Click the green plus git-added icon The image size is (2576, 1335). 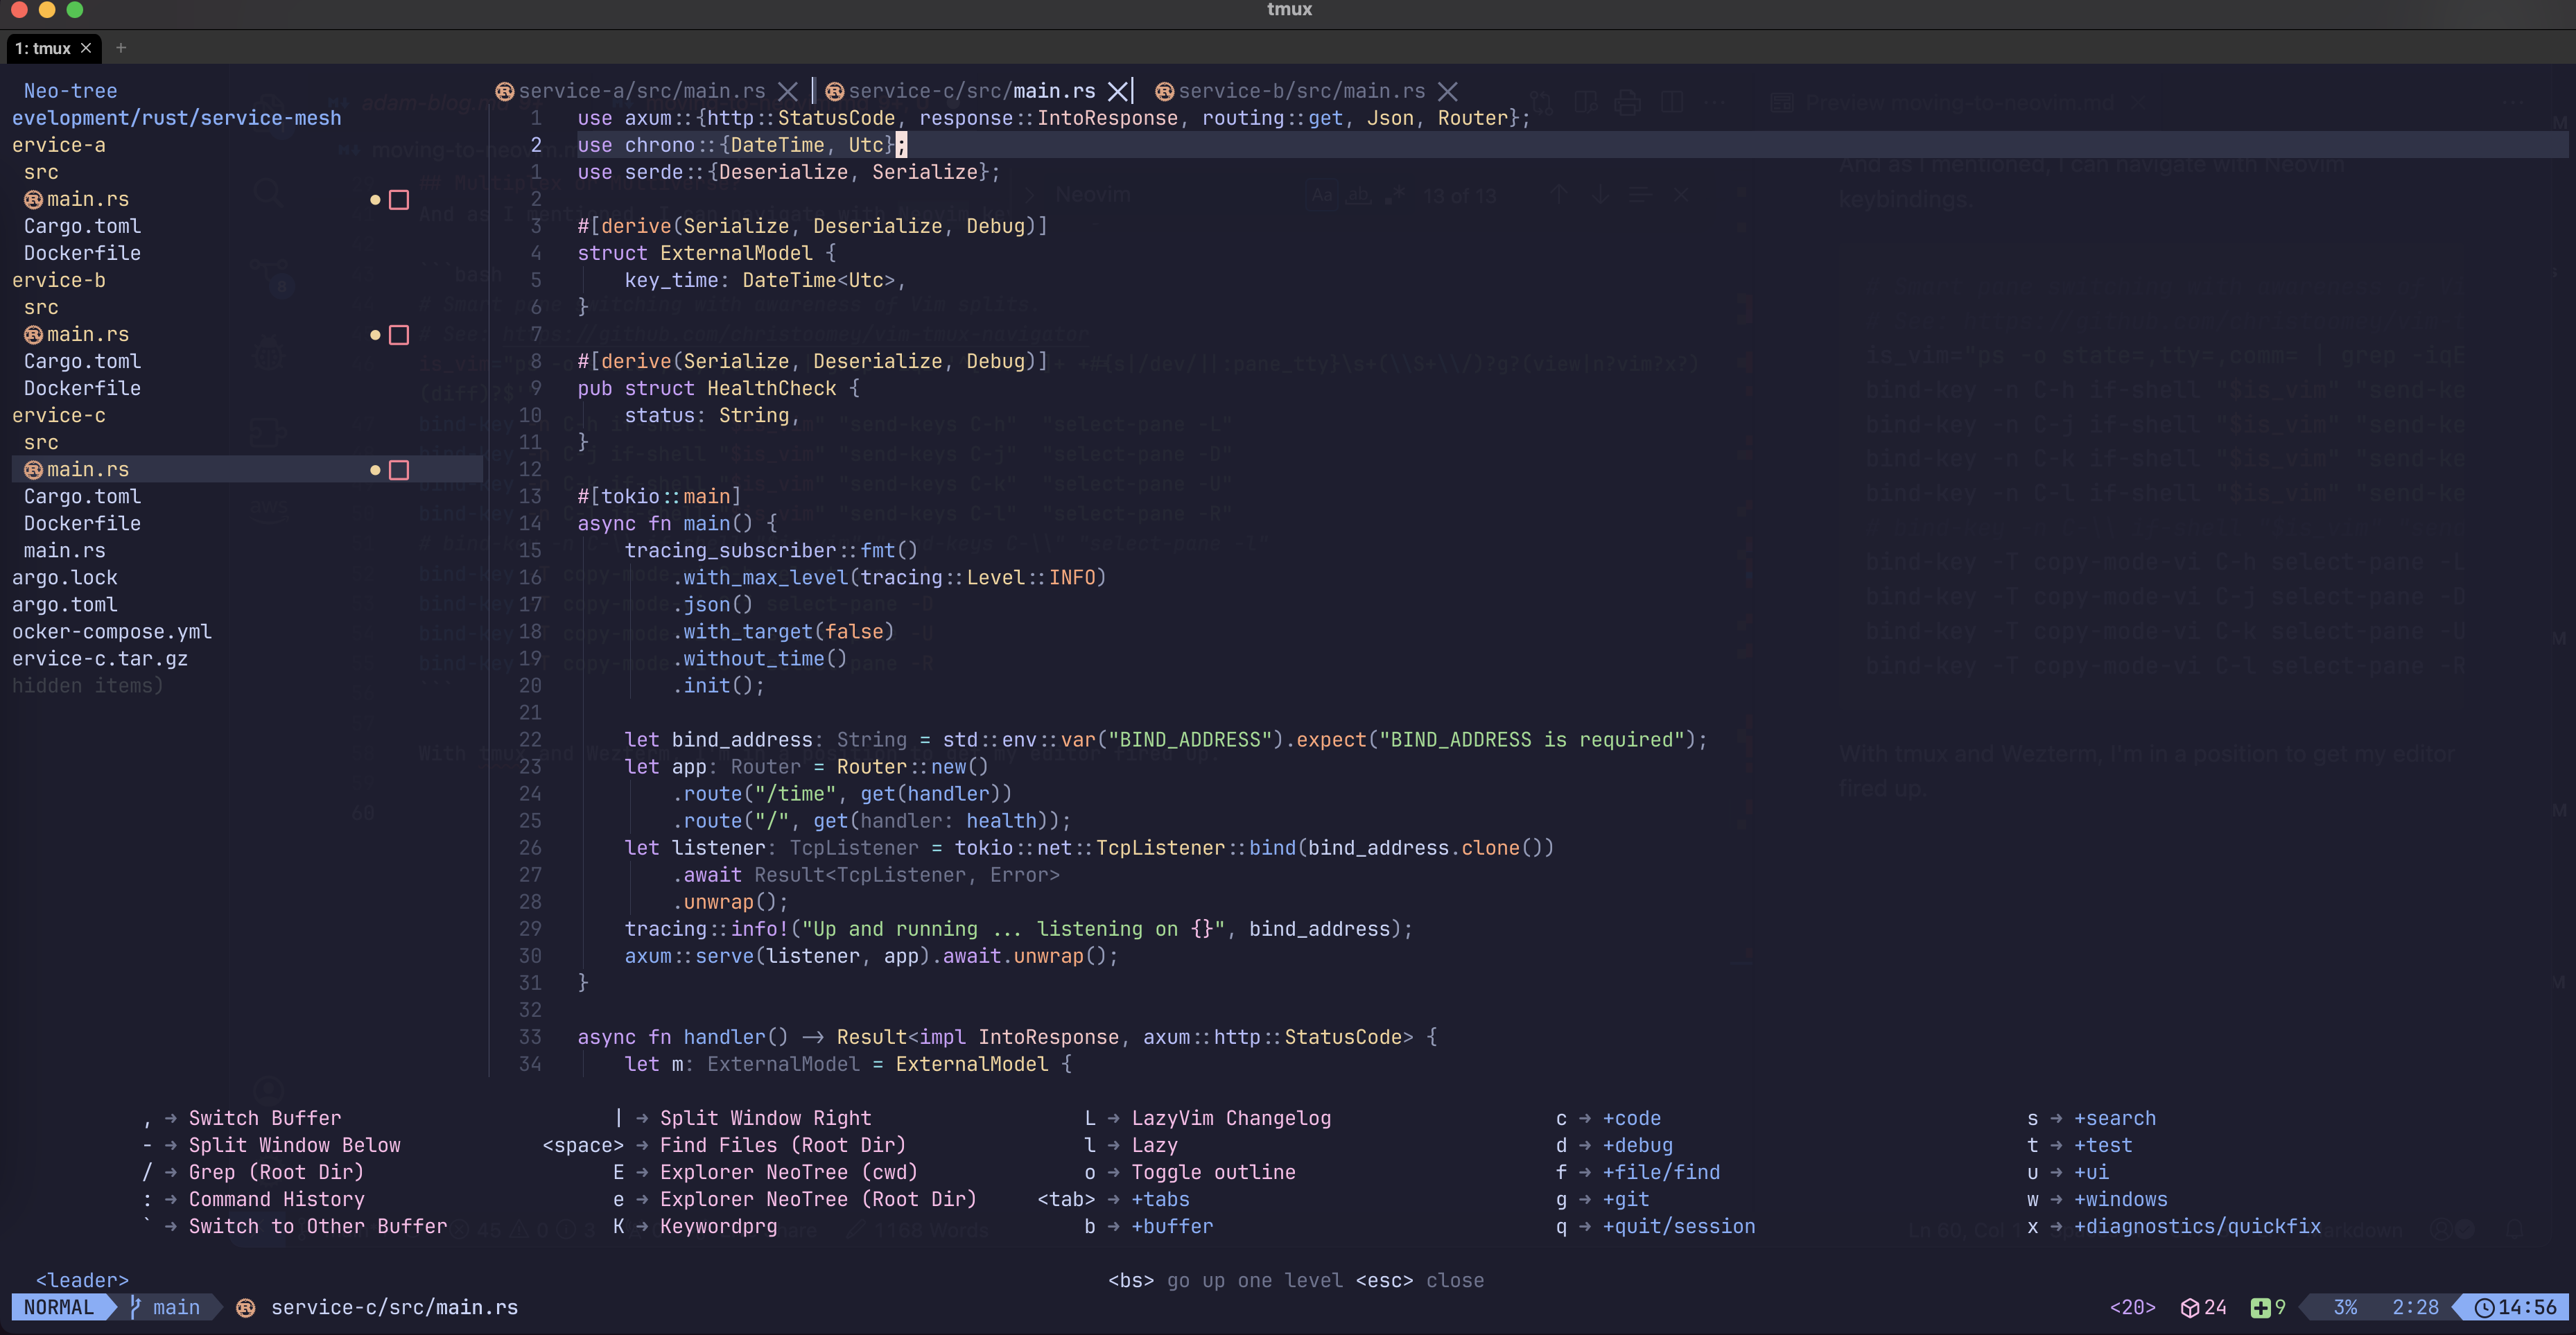(2260, 1307)
